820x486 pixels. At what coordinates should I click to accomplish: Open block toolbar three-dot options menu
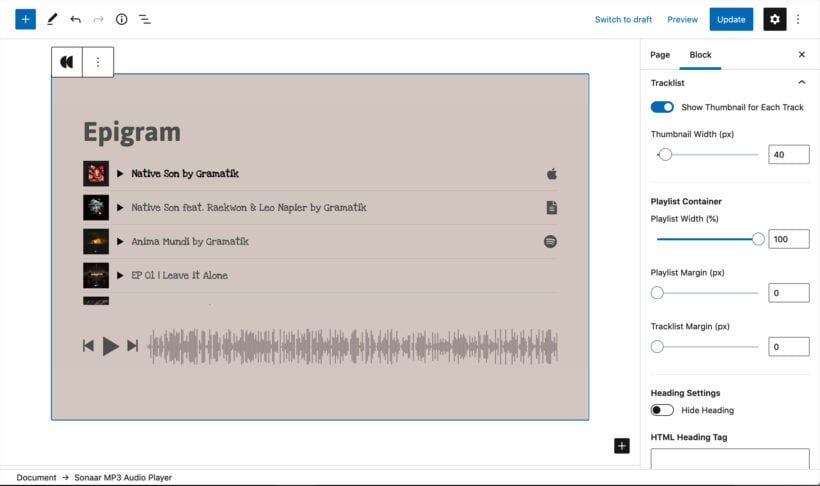click(98, 62)
